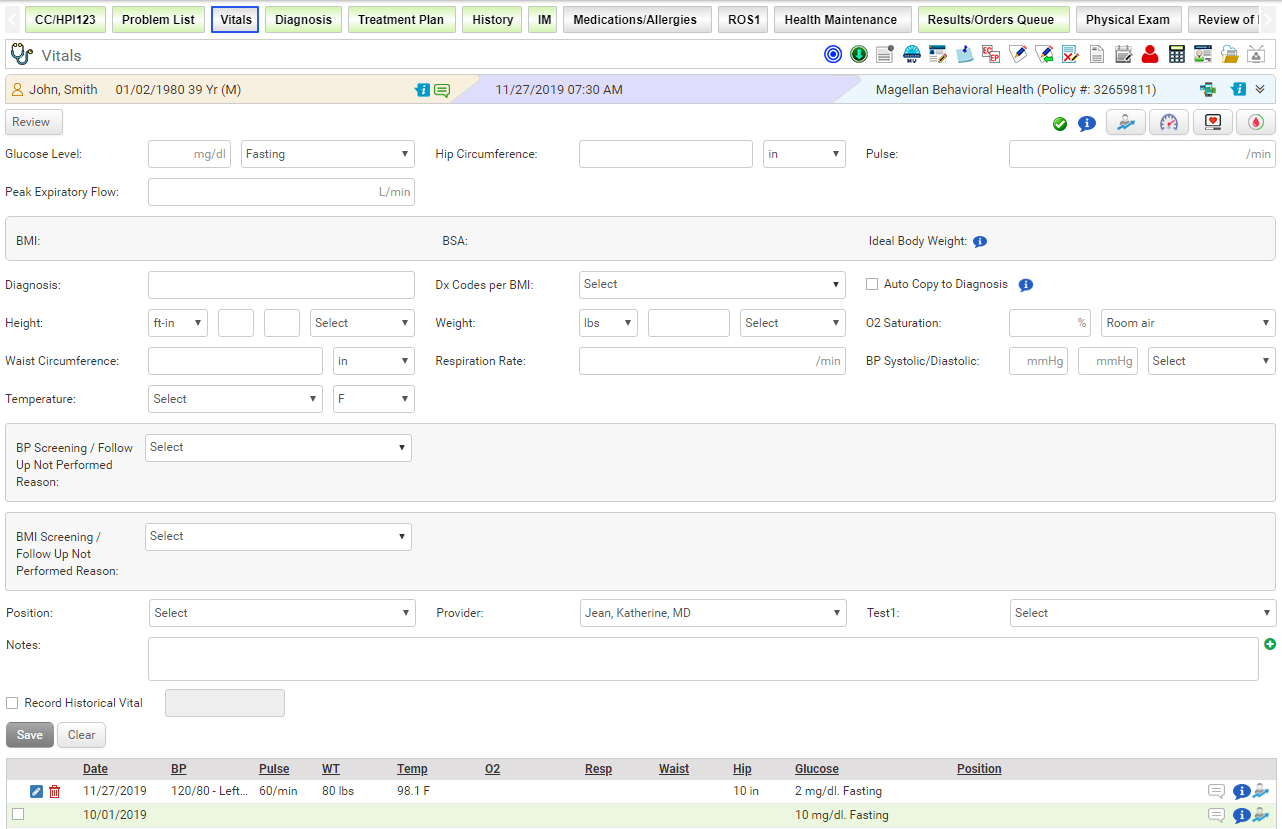Delete the 11/27/2019 vitals record
Viewport: 1282px width, 829px height.
[54, 791]
